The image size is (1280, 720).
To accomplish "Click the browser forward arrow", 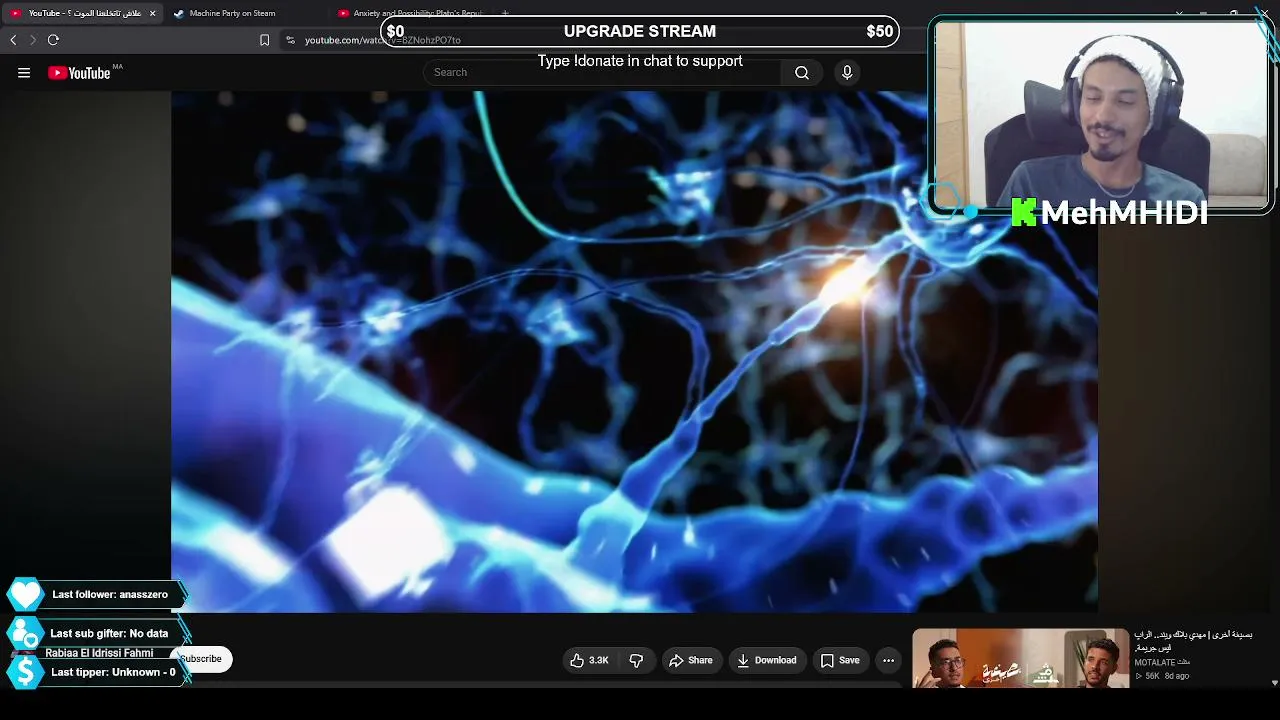I will point(32,40).
